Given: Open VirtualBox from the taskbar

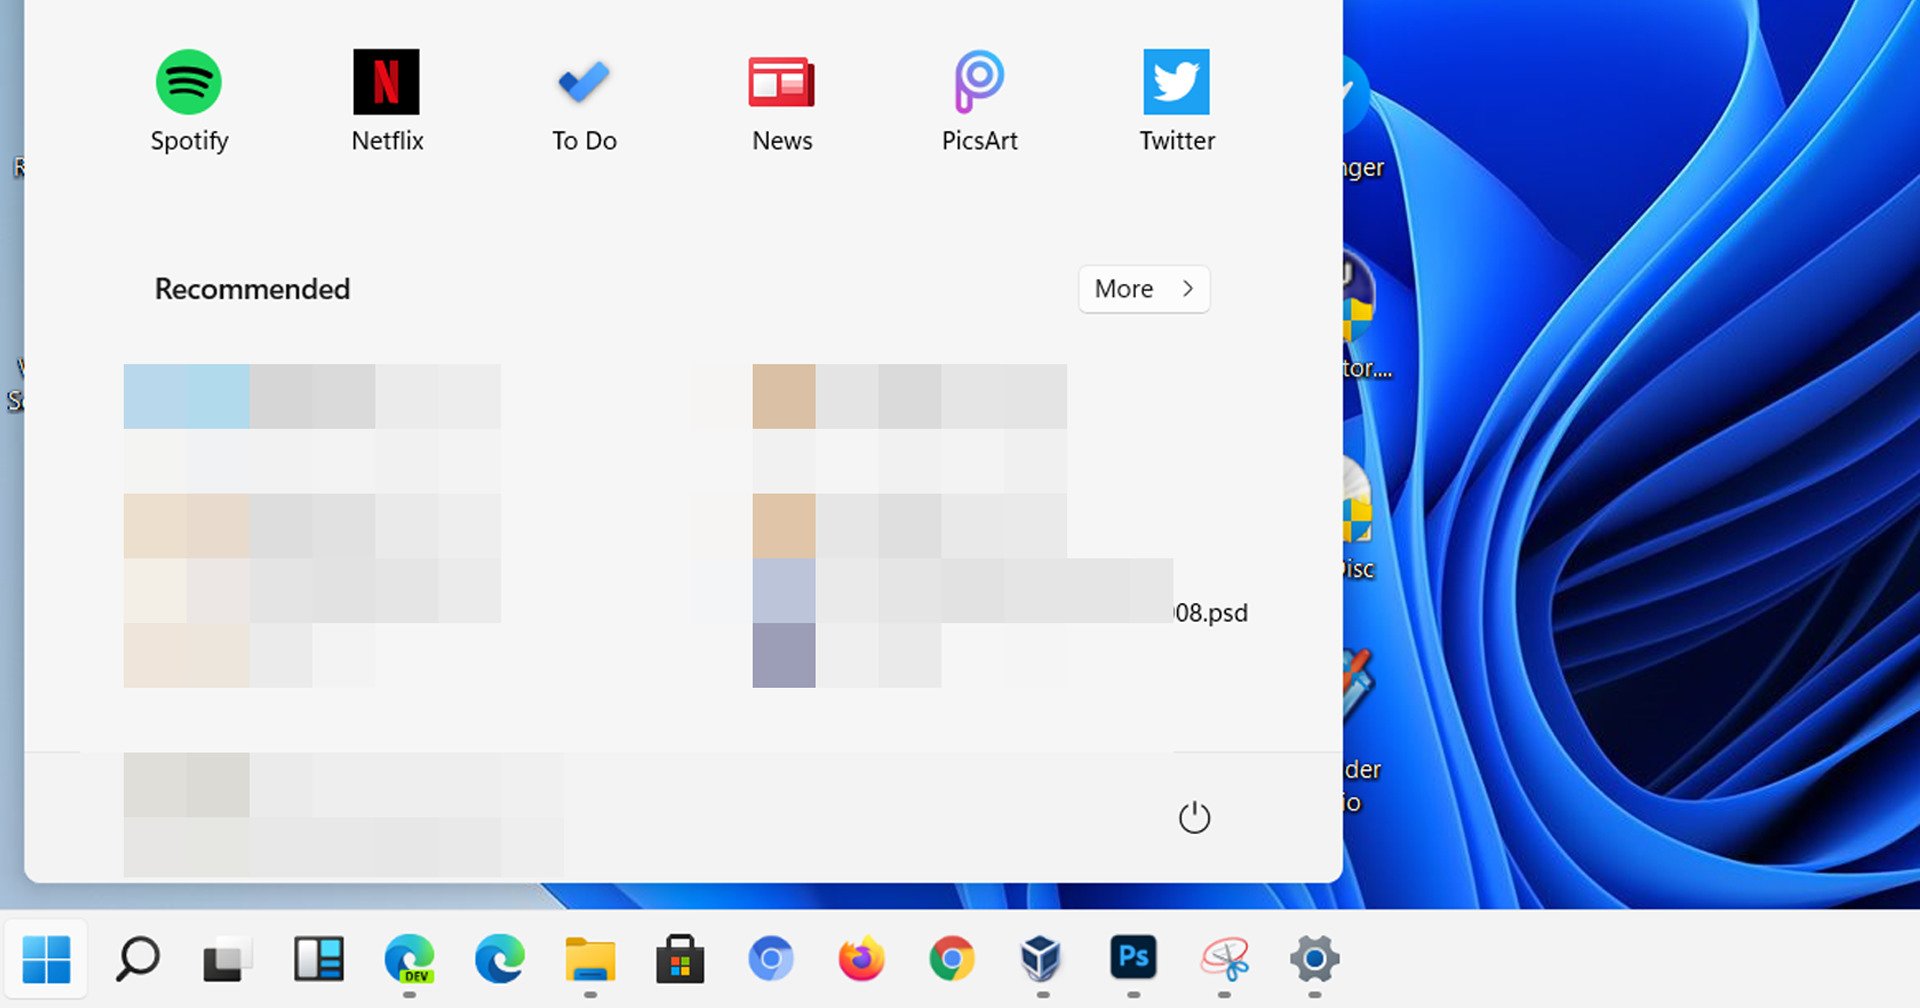Looking at the screenshot, I should pos(1042,960).
